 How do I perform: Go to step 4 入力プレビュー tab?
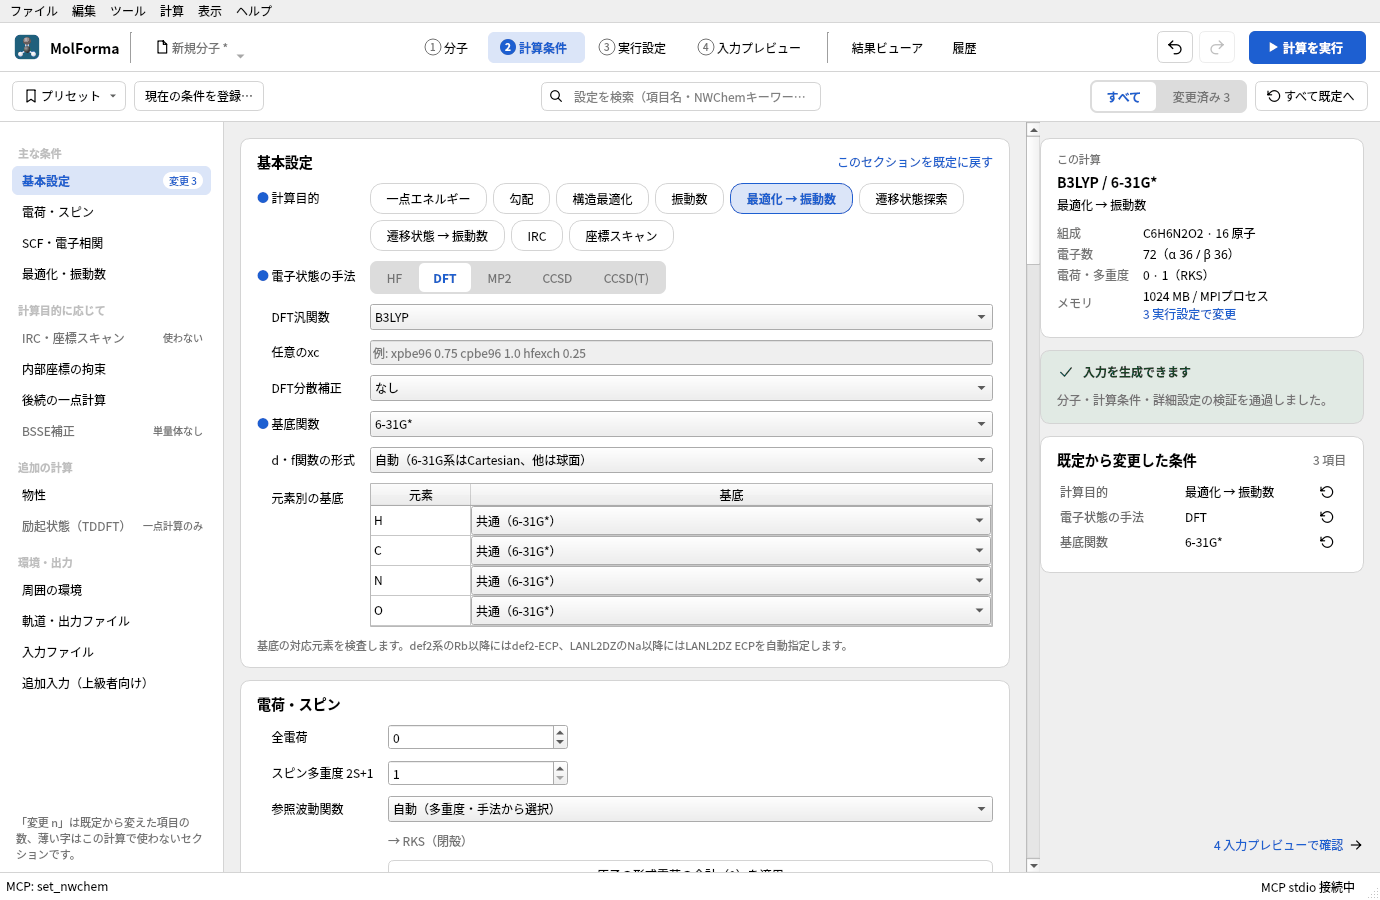749,47
